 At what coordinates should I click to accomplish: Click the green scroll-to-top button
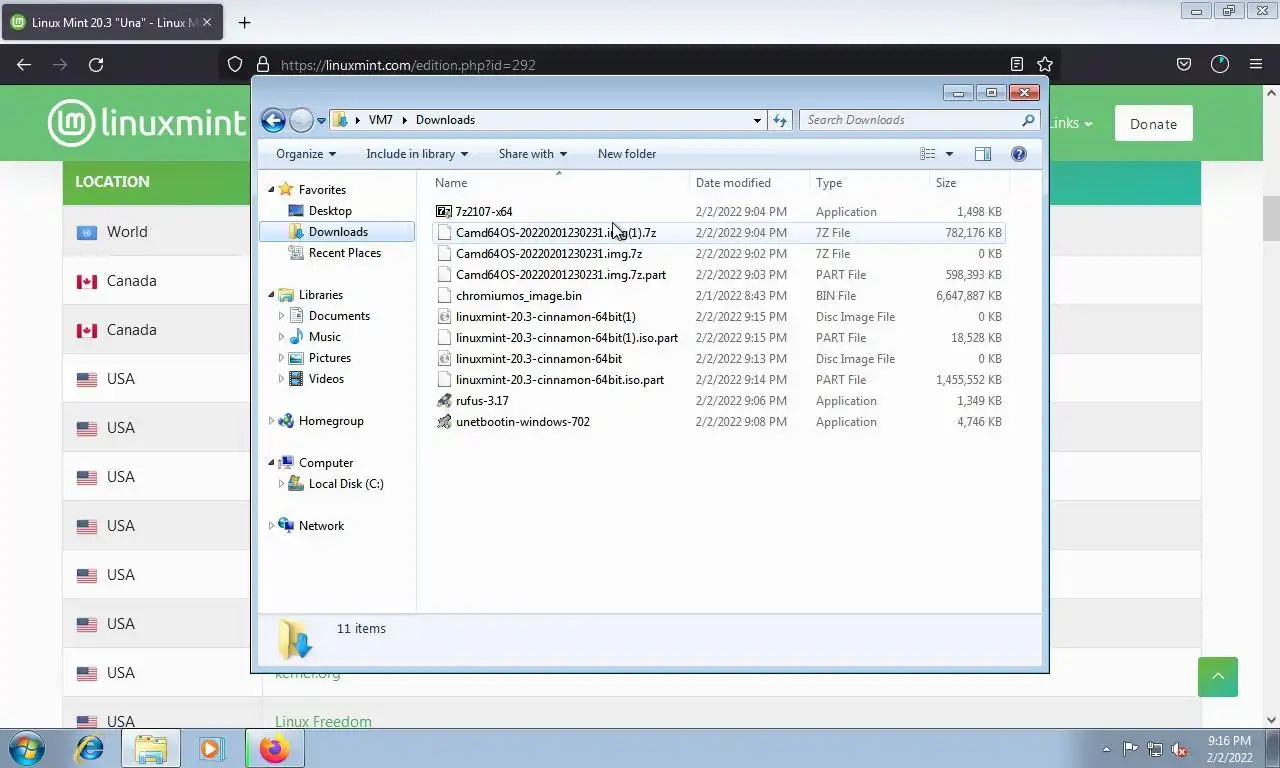1218,677
